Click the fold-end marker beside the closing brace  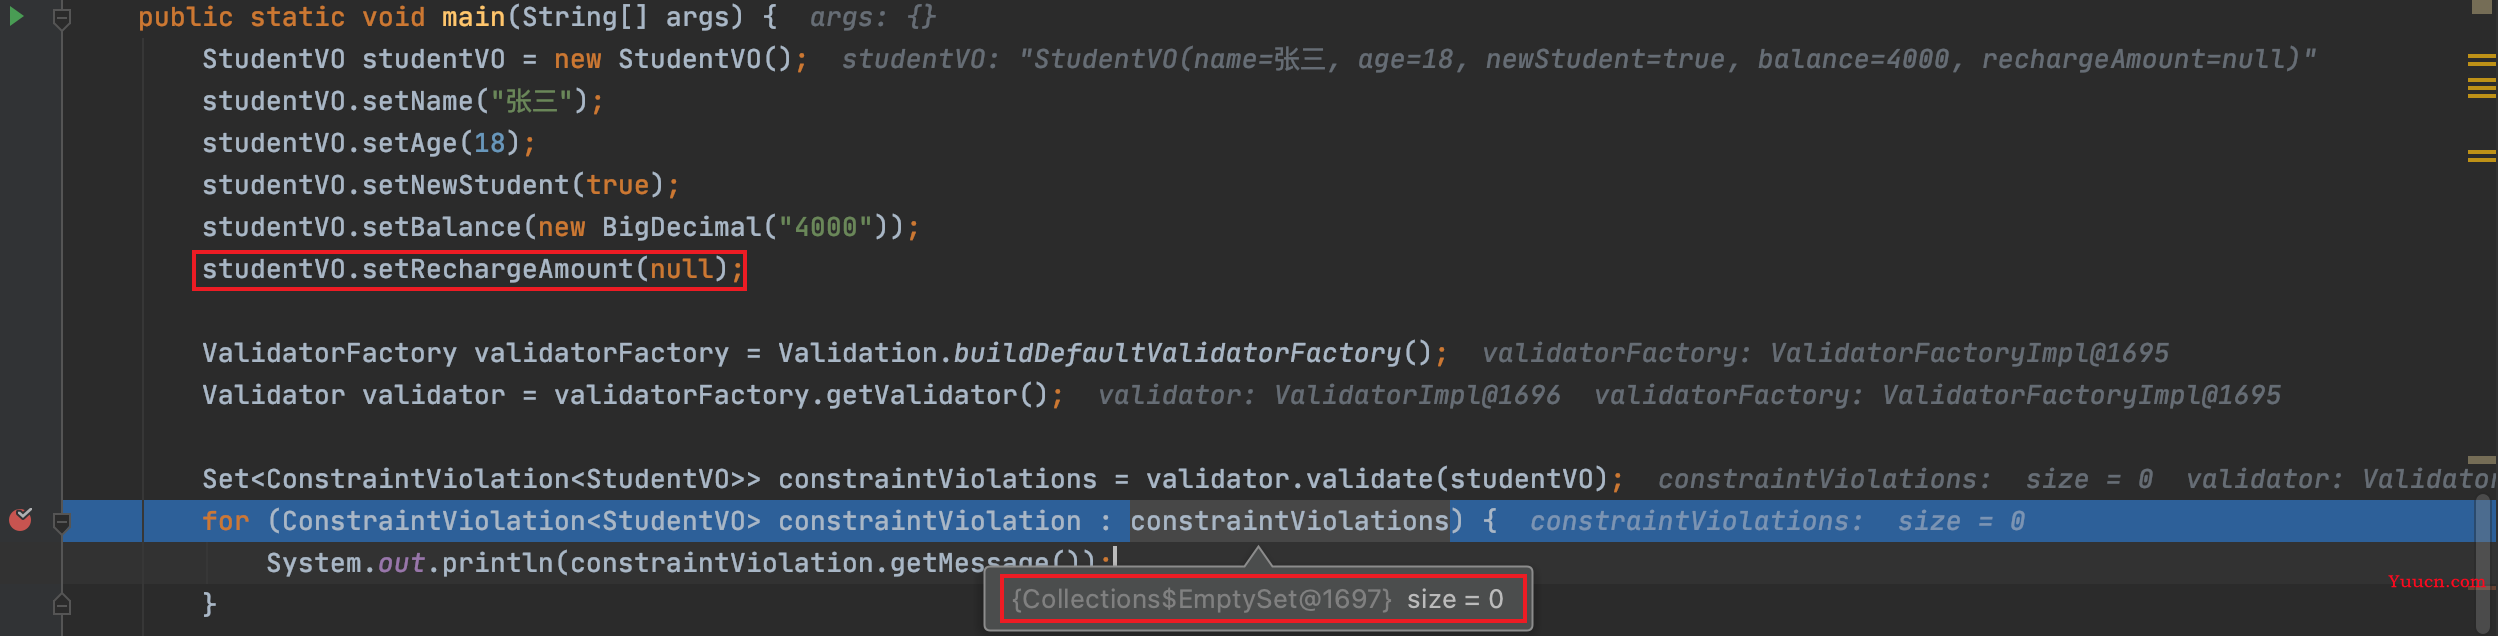(62, 604)
